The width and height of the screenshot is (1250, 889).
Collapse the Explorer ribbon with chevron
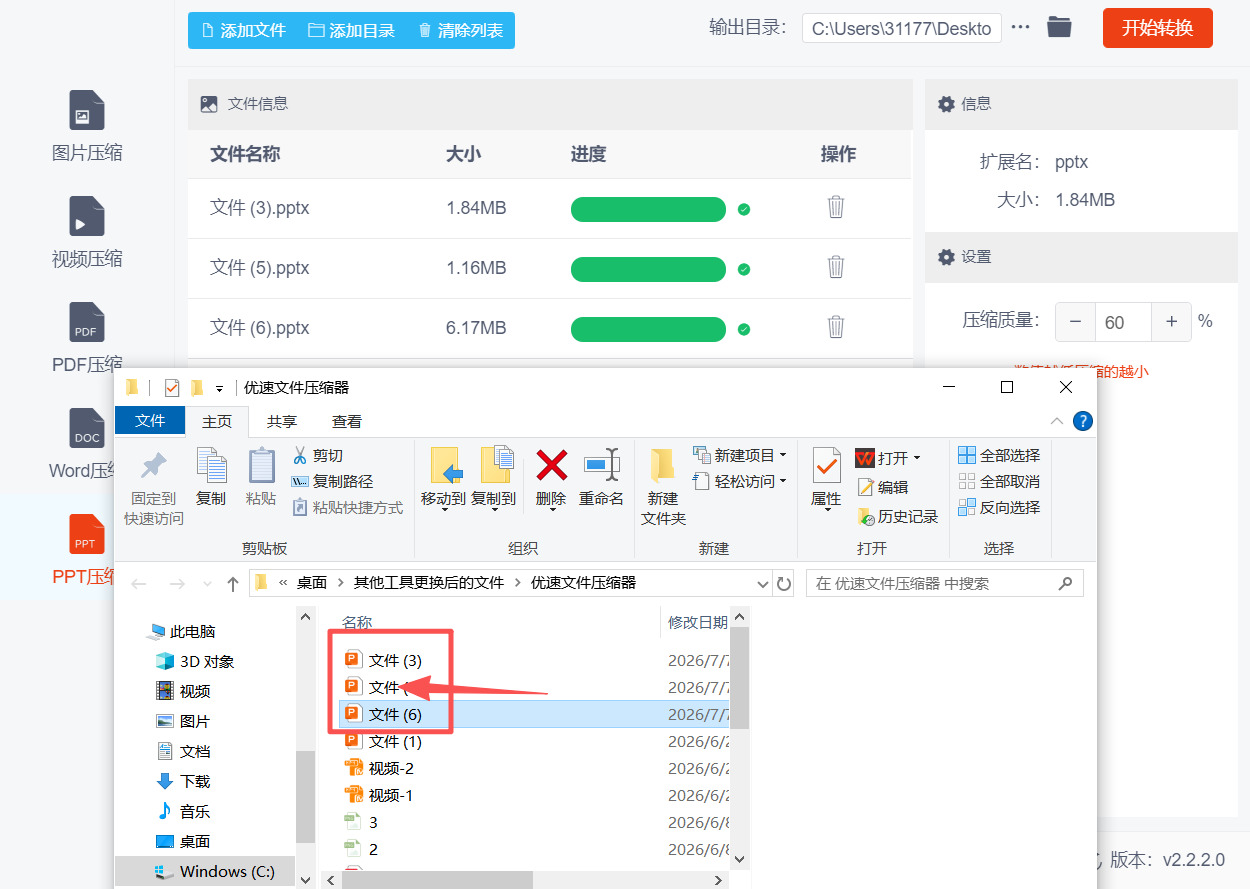1056,421
